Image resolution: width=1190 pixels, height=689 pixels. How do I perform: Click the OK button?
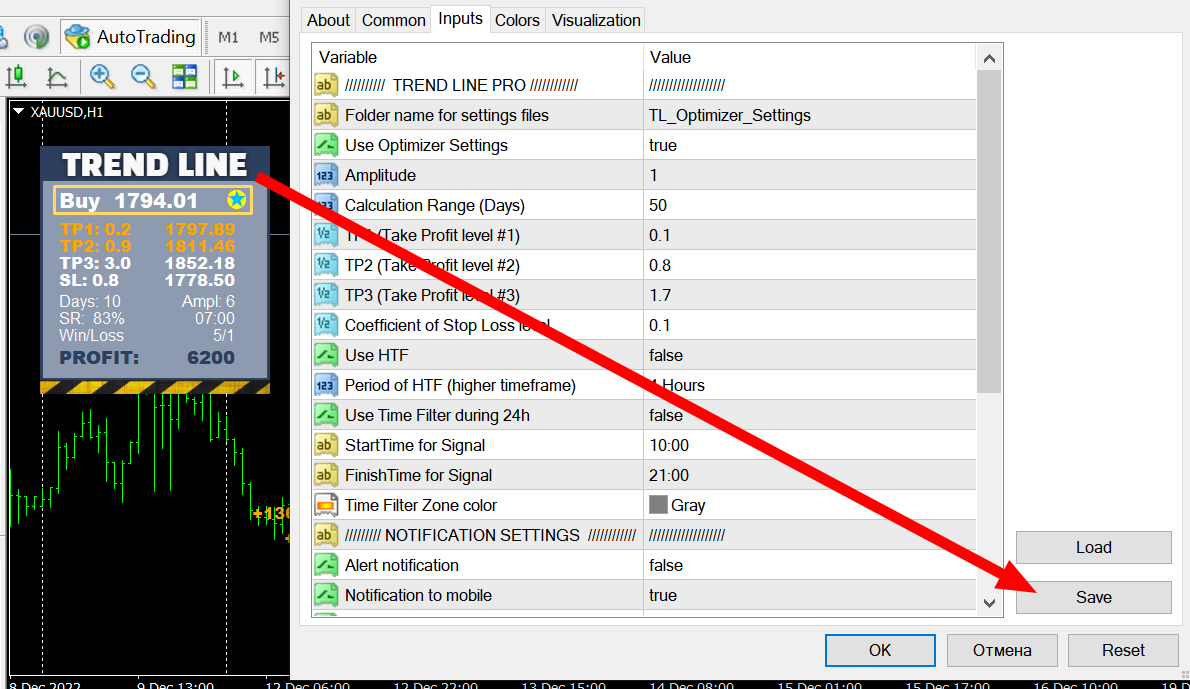tap(880, 650)
